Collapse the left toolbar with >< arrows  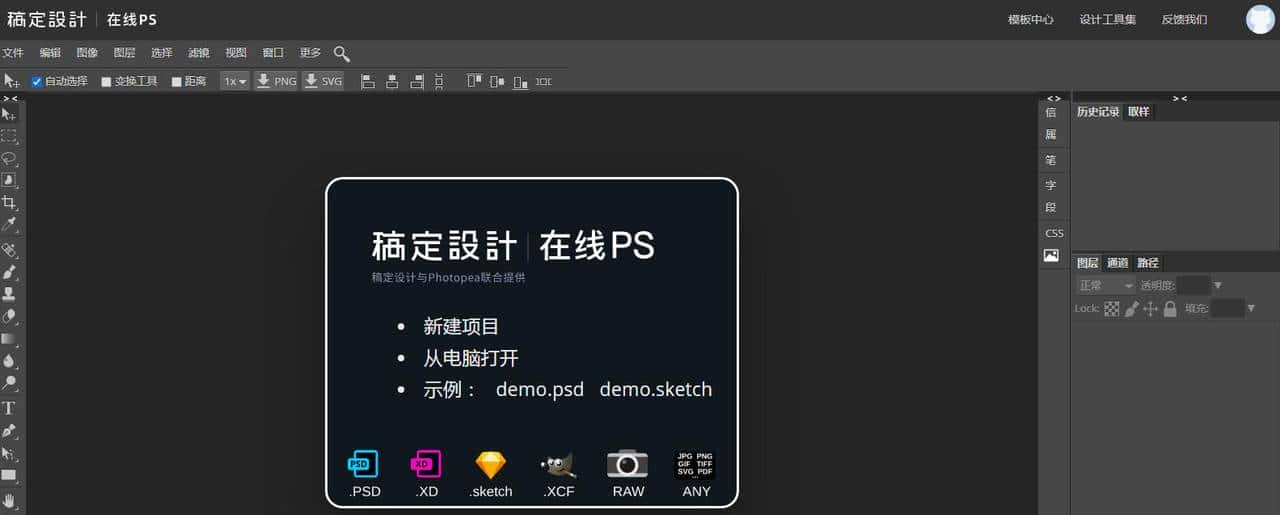[10, 98]
